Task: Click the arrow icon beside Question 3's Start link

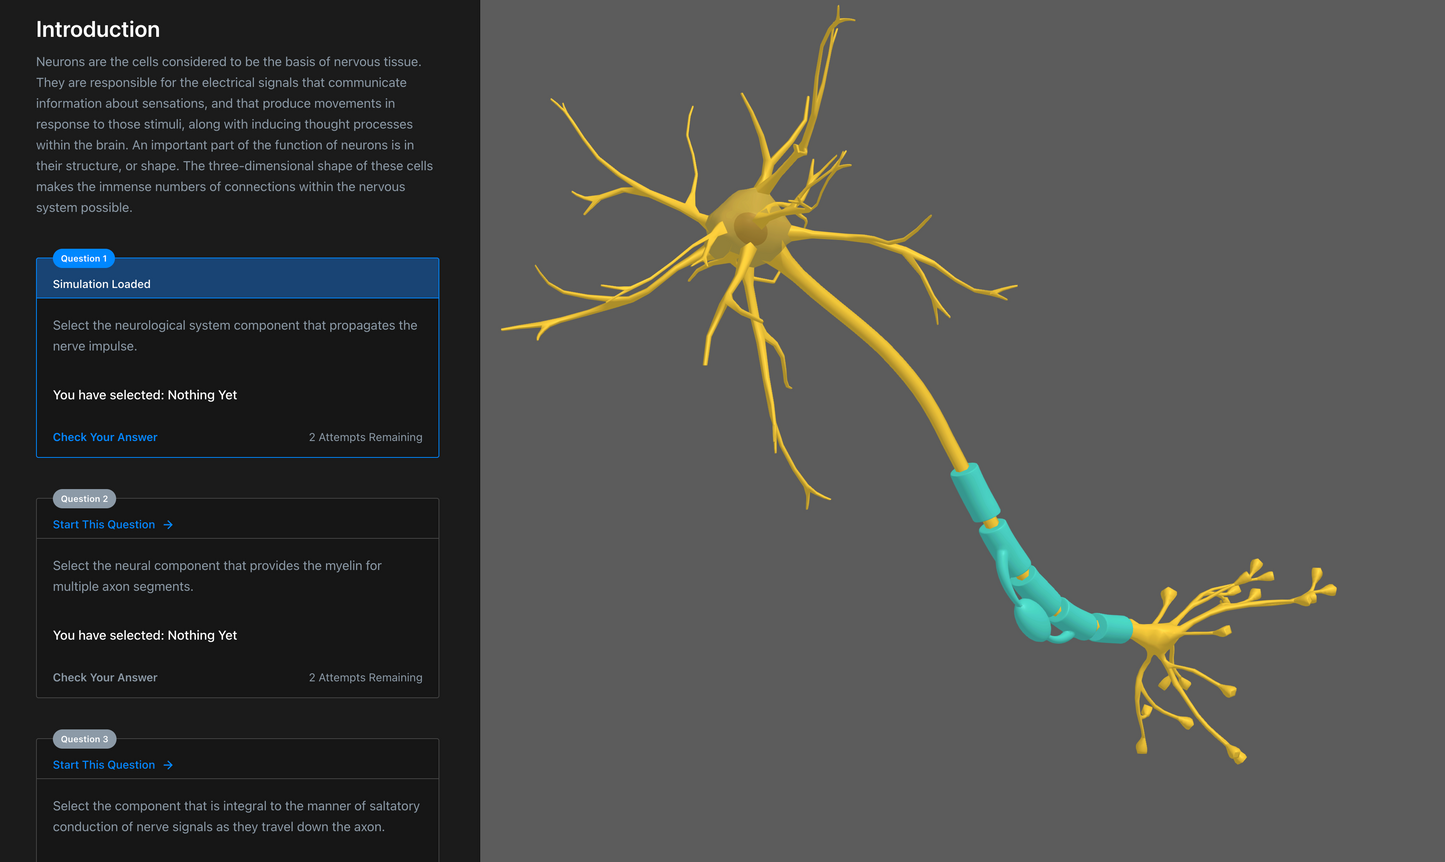Action: (x=168, y=765)
